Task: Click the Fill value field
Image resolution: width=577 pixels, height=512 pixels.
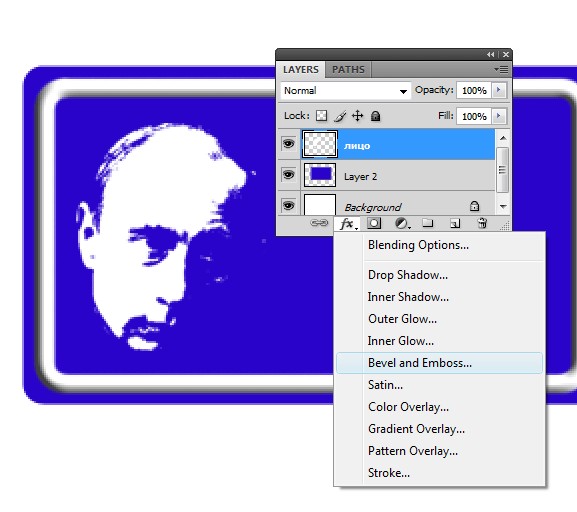Action: pyautogui.click(x=474, y=116)
